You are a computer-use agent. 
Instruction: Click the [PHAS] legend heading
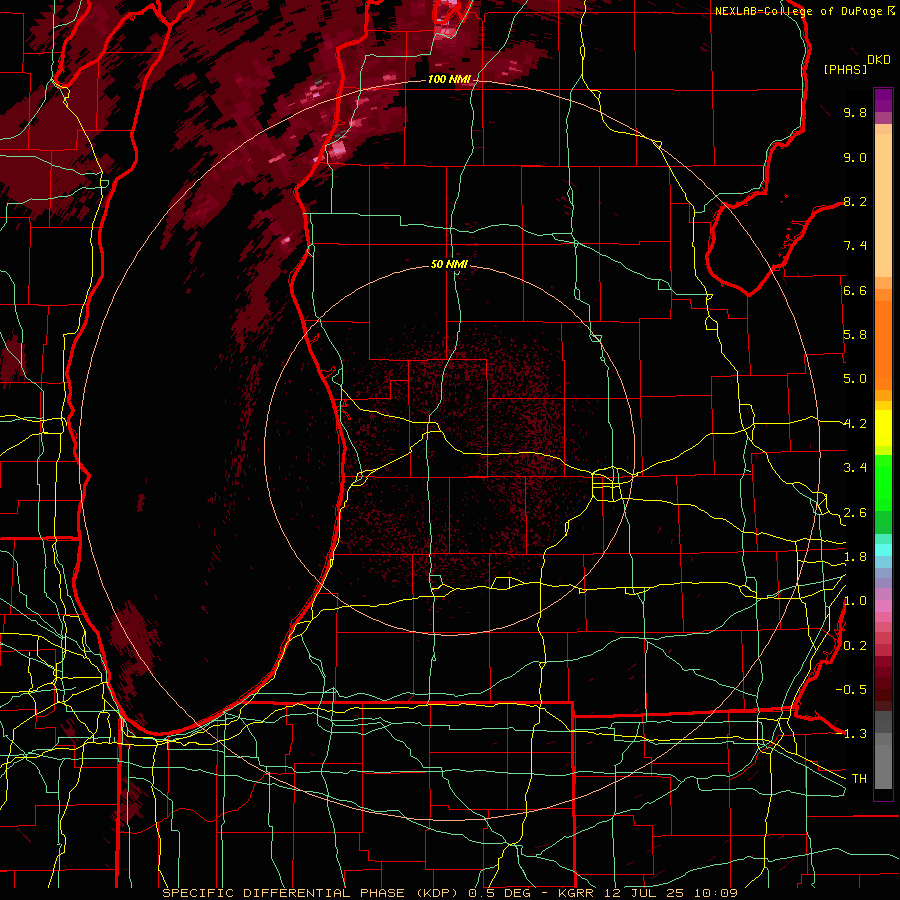point(845,69)
